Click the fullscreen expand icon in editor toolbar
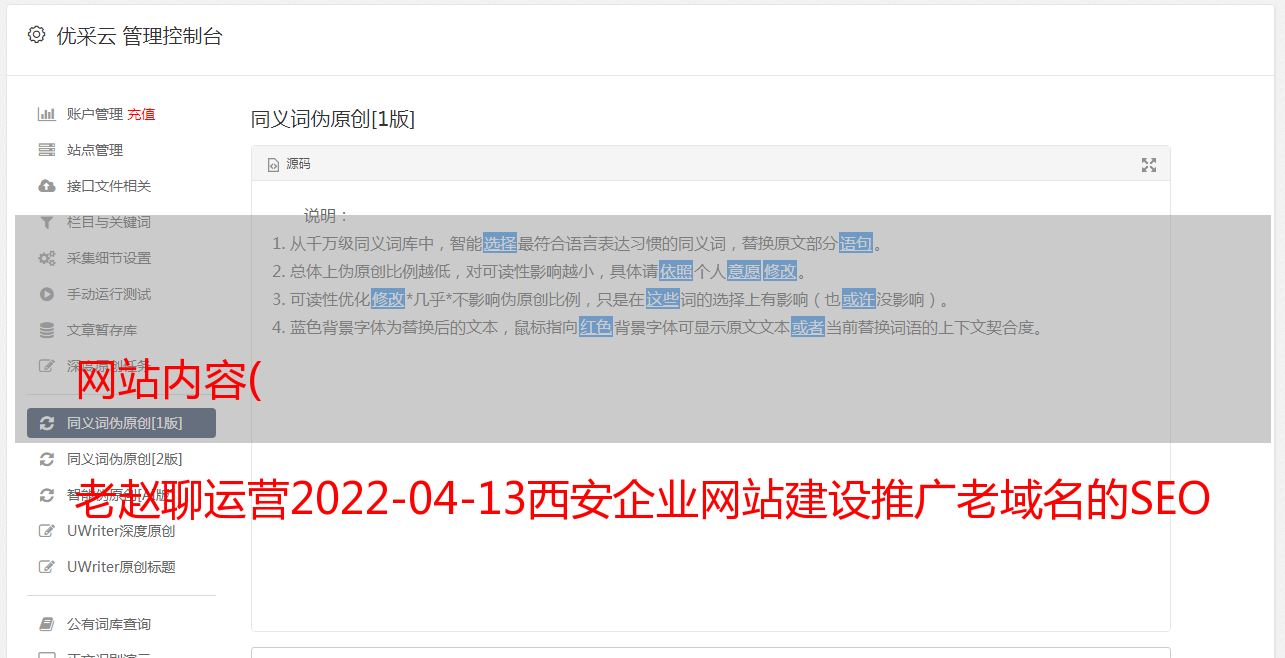 pyautogui.click(x=1149, y=165)
